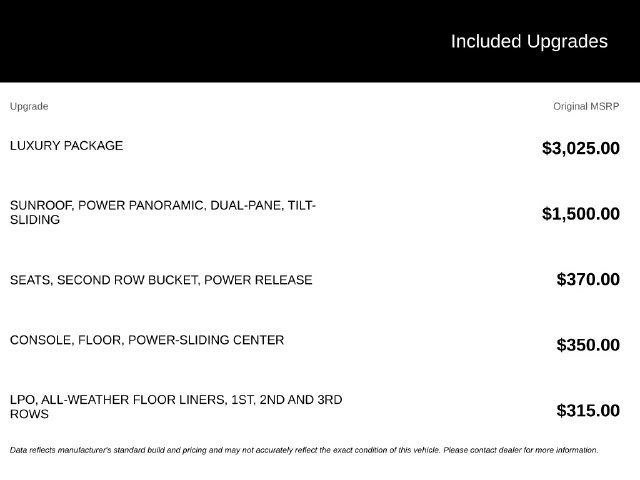Select the Upgrade column header

click(29, 107)
